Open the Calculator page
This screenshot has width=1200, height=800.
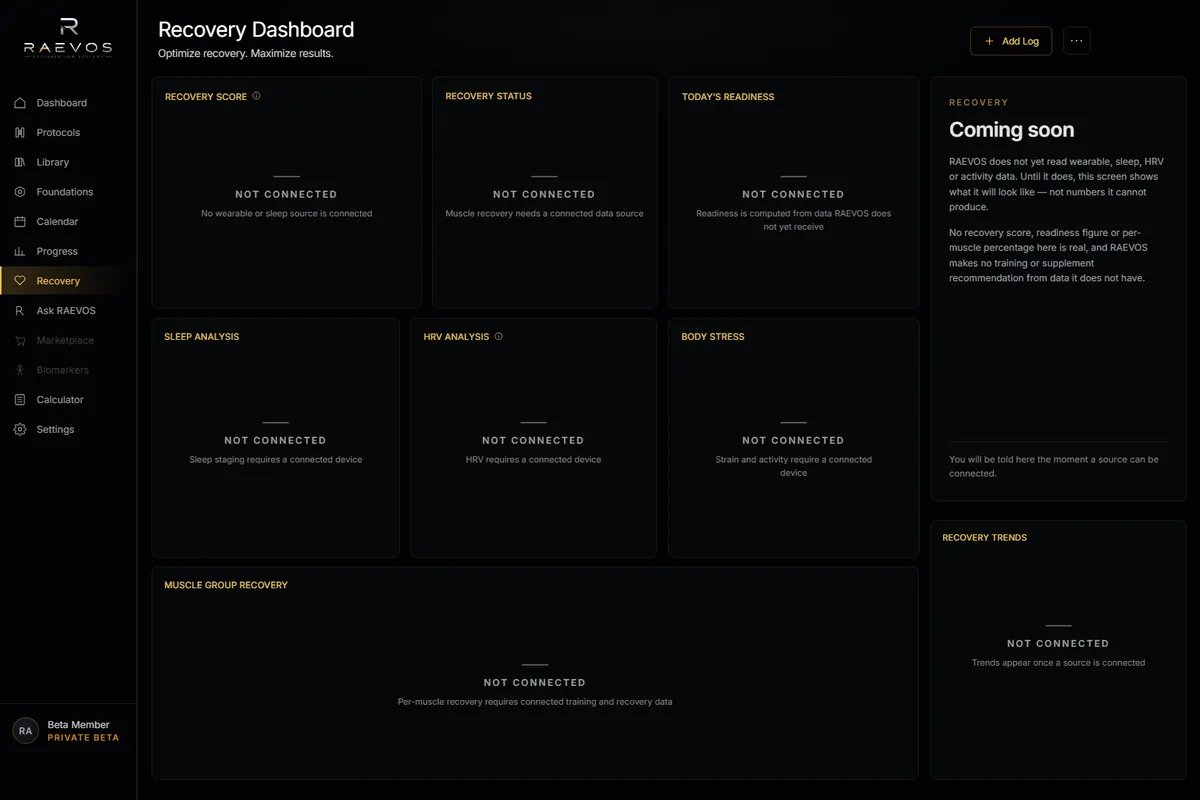[x=68, y=400]
